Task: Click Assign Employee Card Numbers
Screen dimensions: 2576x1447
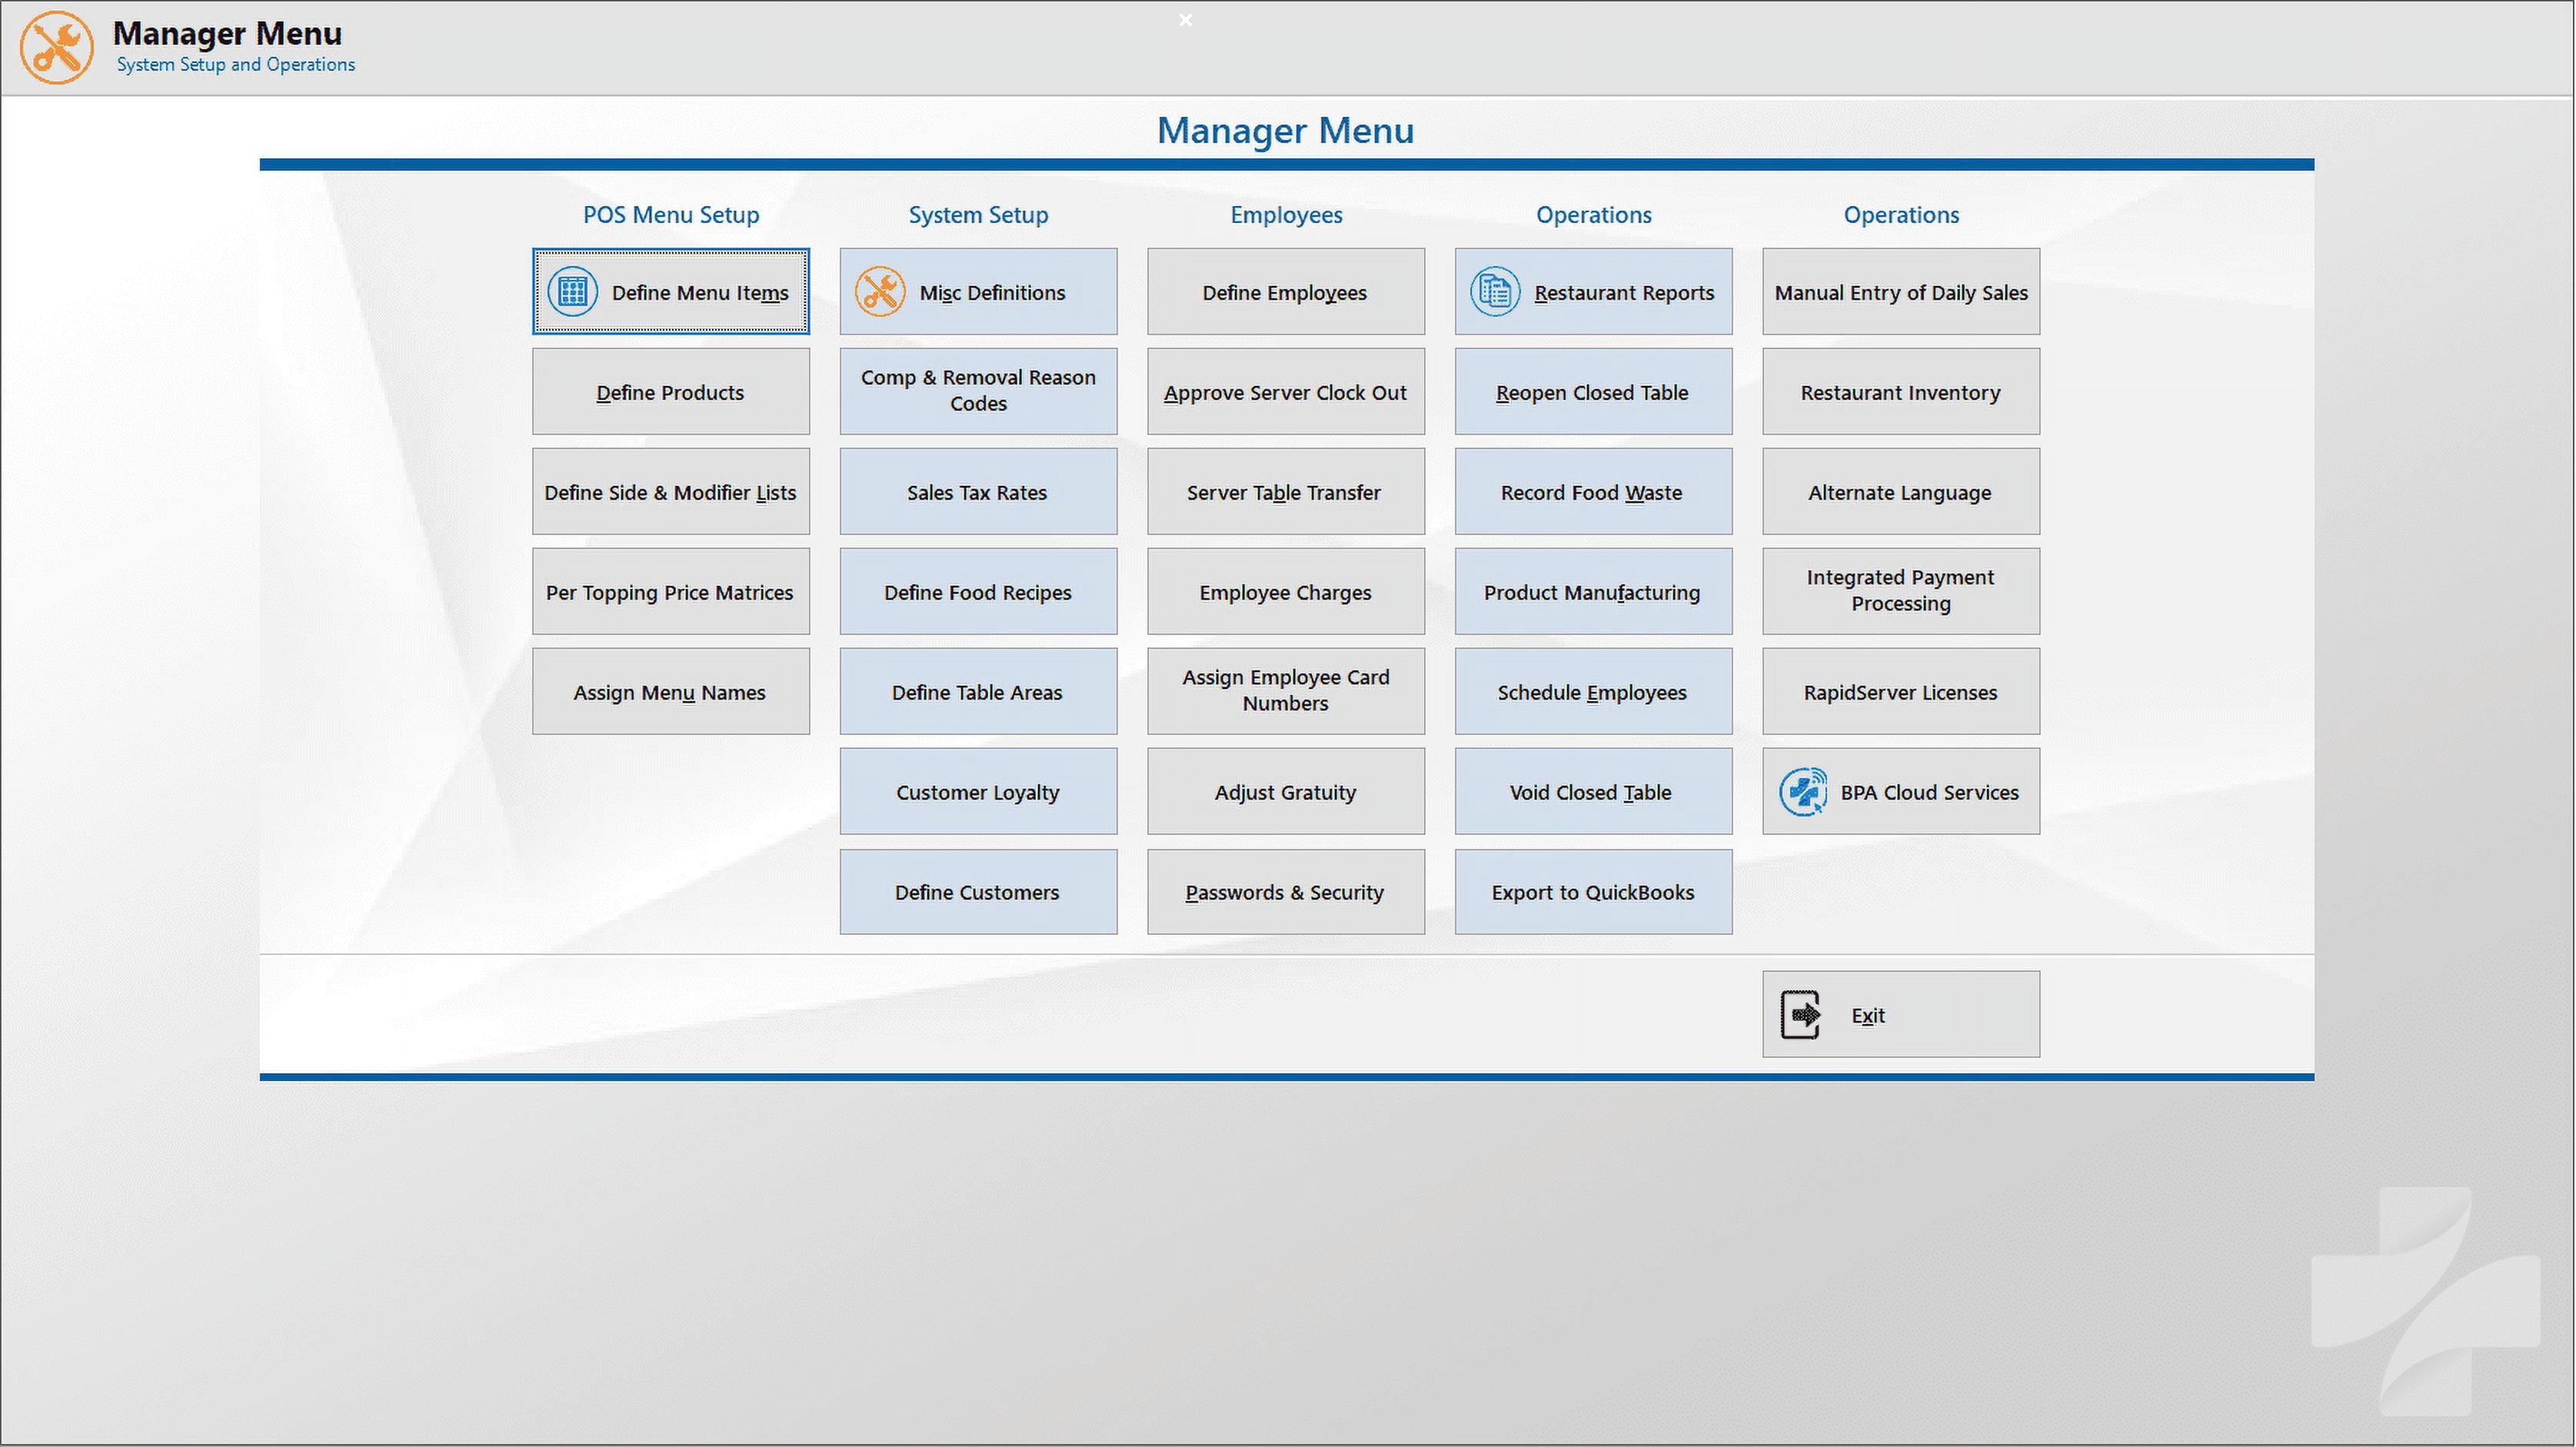Action: 1285,691
